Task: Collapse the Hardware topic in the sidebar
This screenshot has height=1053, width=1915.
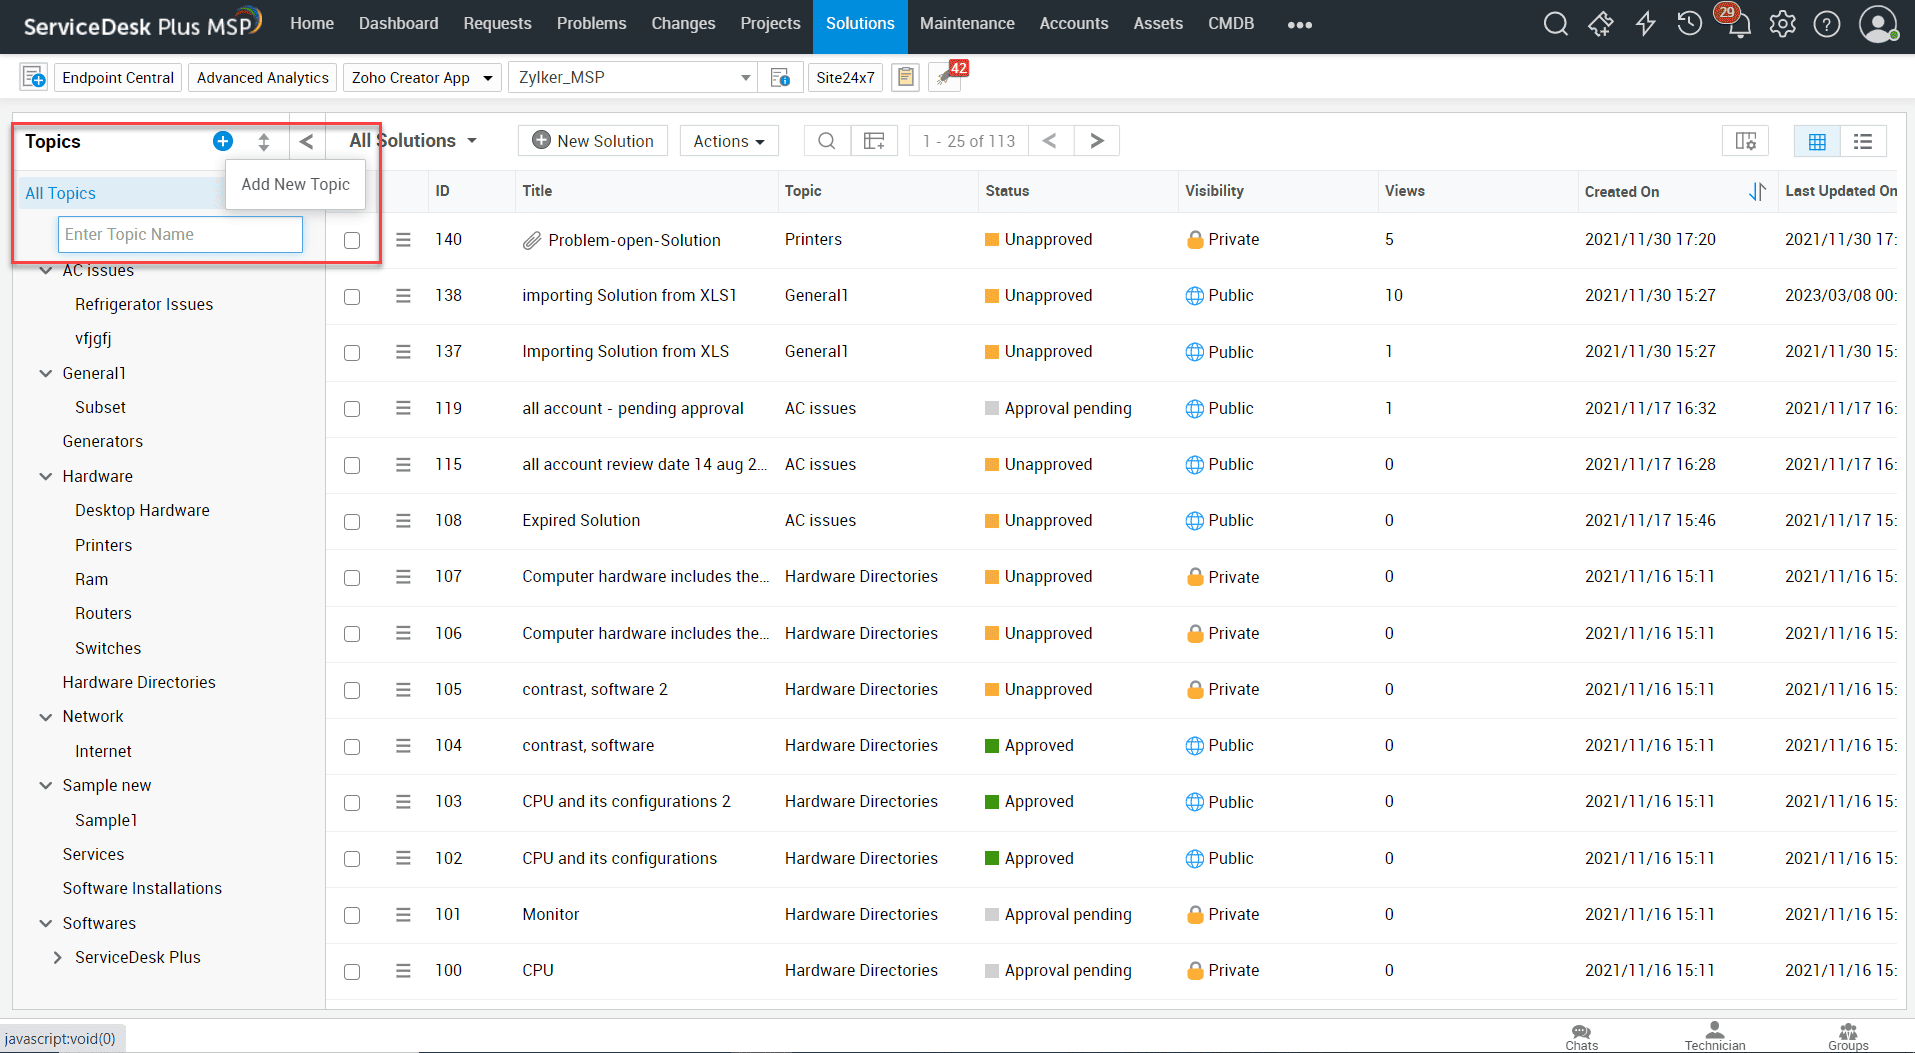Action: [45, 476]
